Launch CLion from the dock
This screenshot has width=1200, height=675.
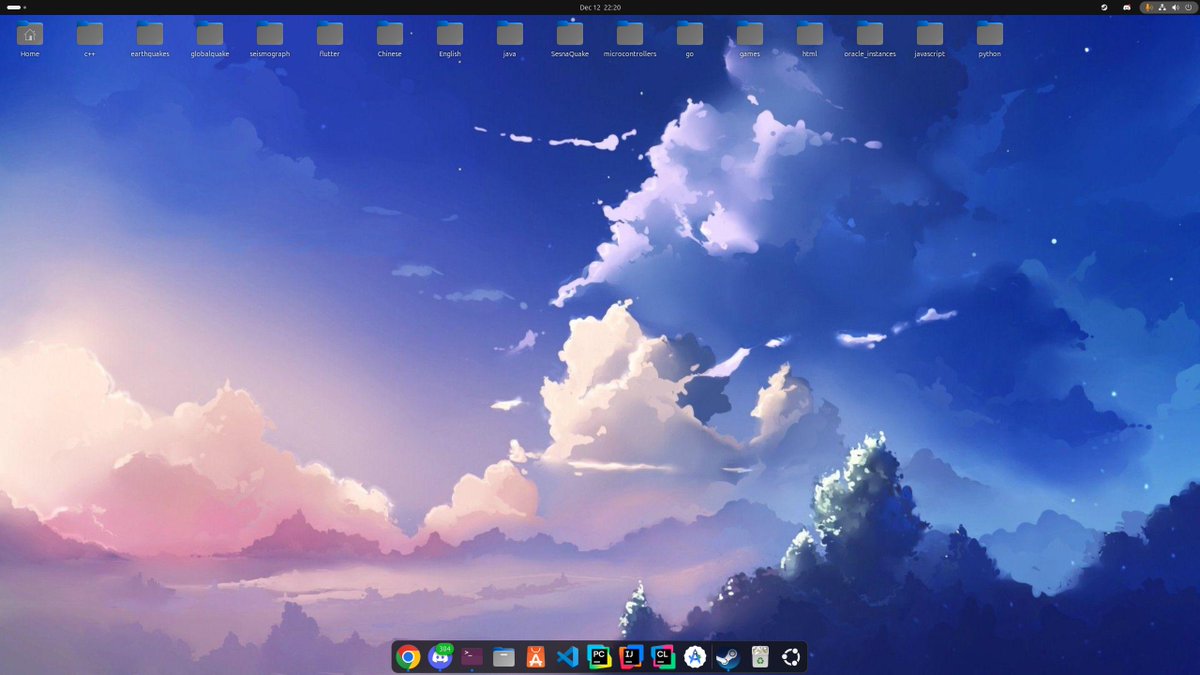[662, 657]
